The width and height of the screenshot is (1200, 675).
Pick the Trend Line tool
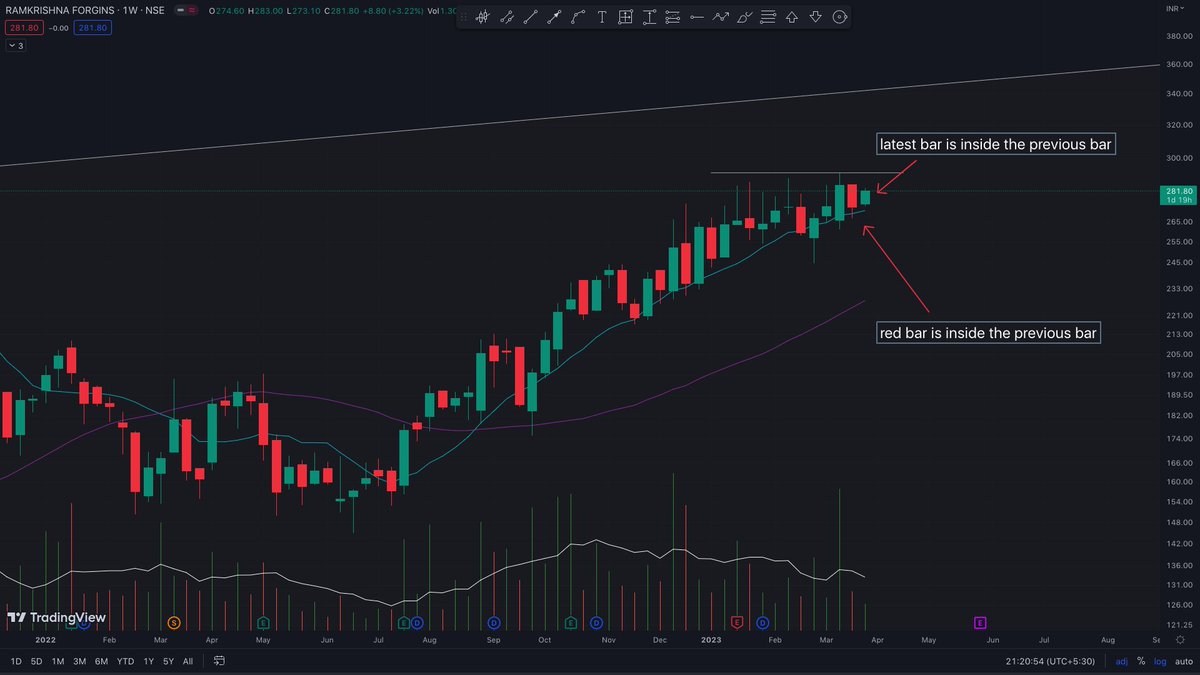531,17
